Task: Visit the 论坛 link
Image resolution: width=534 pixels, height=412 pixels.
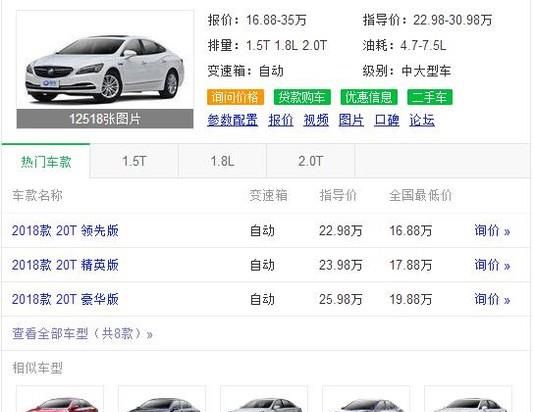Action: pos(422,120)
